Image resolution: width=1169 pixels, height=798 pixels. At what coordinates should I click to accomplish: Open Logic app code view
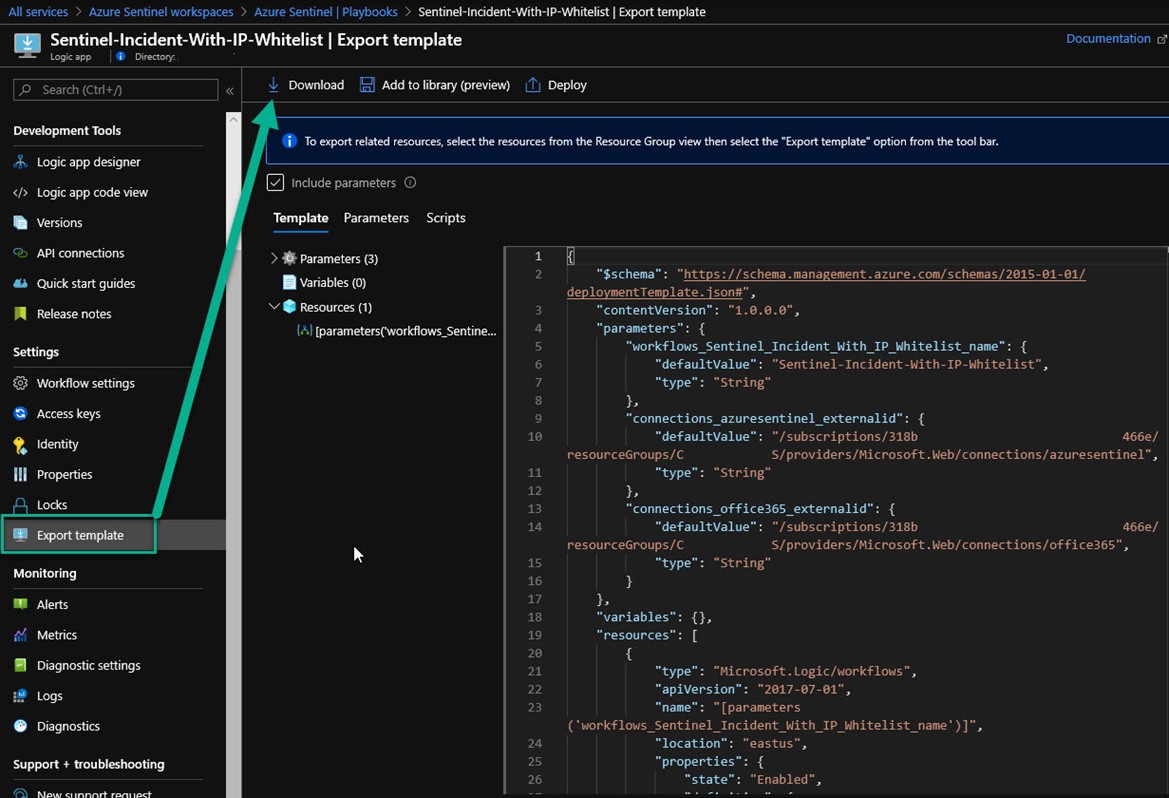(92, 192)
